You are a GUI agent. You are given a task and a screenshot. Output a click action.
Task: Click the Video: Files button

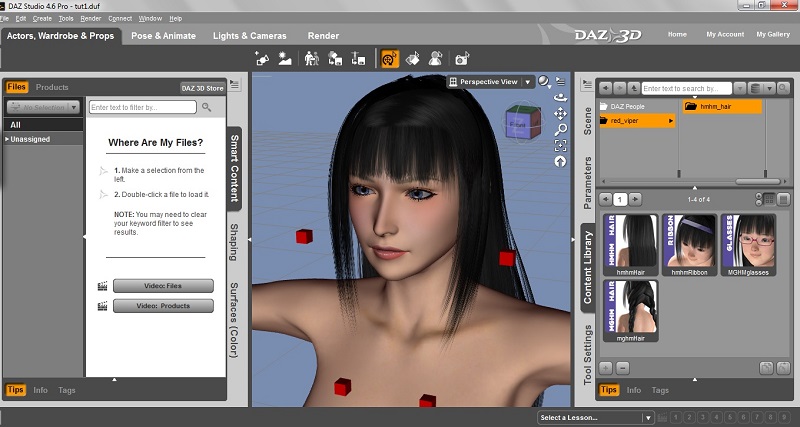[x=163, y=286]
